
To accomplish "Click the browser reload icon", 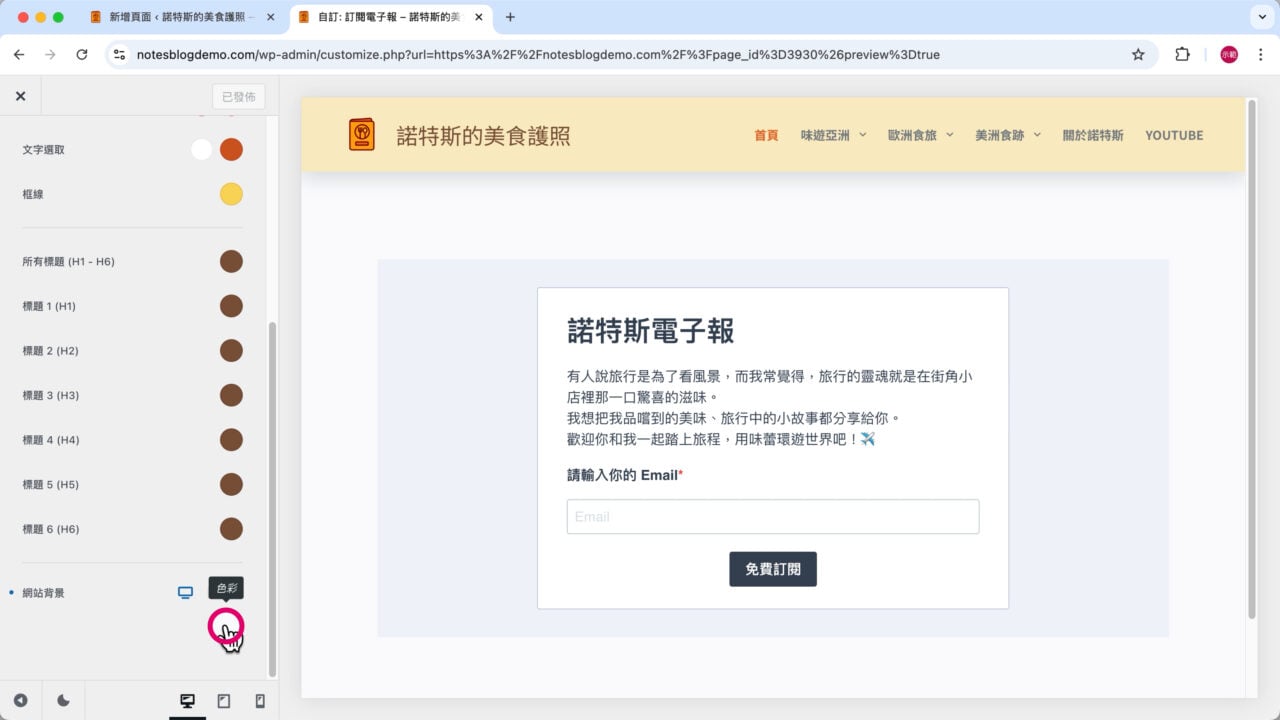I will (82, 54).
